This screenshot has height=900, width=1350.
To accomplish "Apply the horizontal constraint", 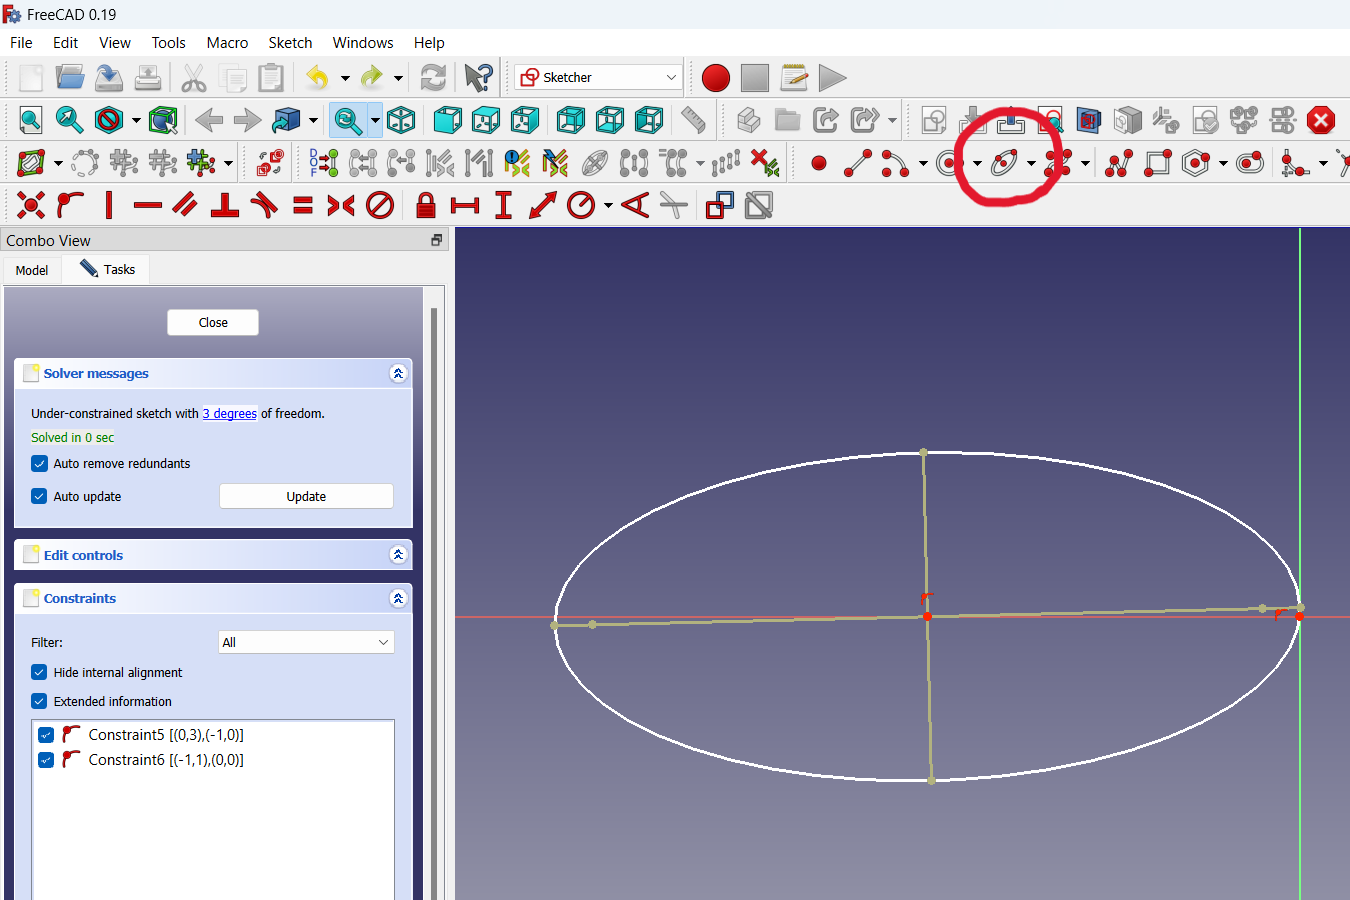I will pos(147,206).
